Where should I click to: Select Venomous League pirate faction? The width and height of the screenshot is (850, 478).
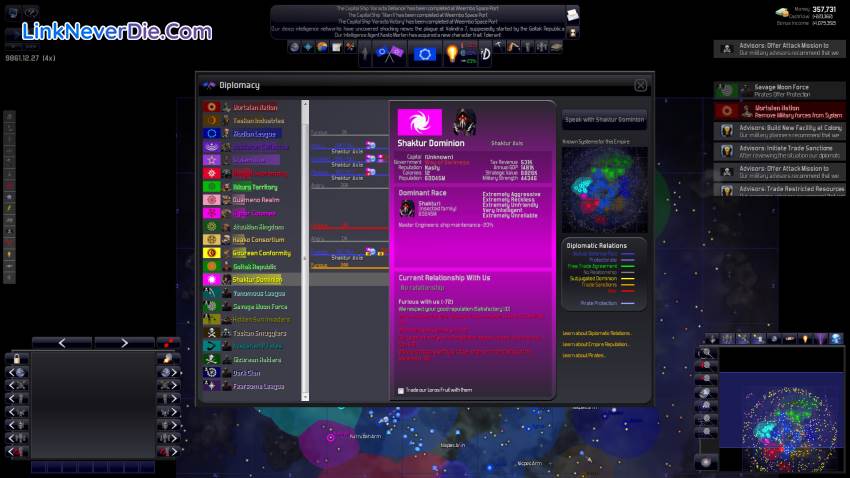252,293
